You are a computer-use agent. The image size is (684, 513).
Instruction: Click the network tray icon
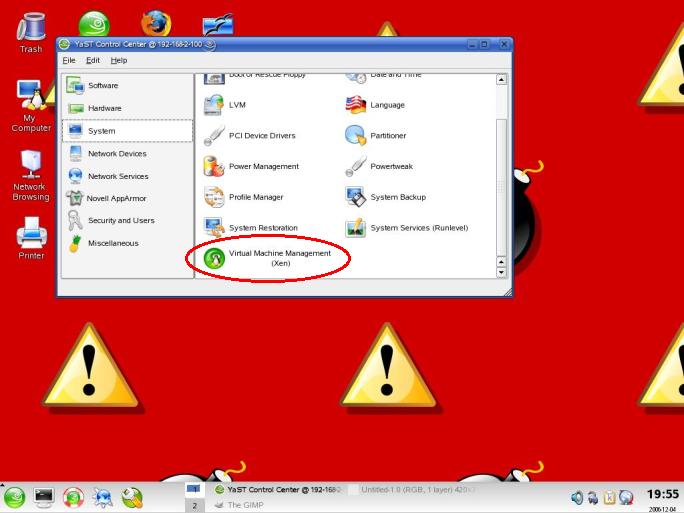[593, 498]
